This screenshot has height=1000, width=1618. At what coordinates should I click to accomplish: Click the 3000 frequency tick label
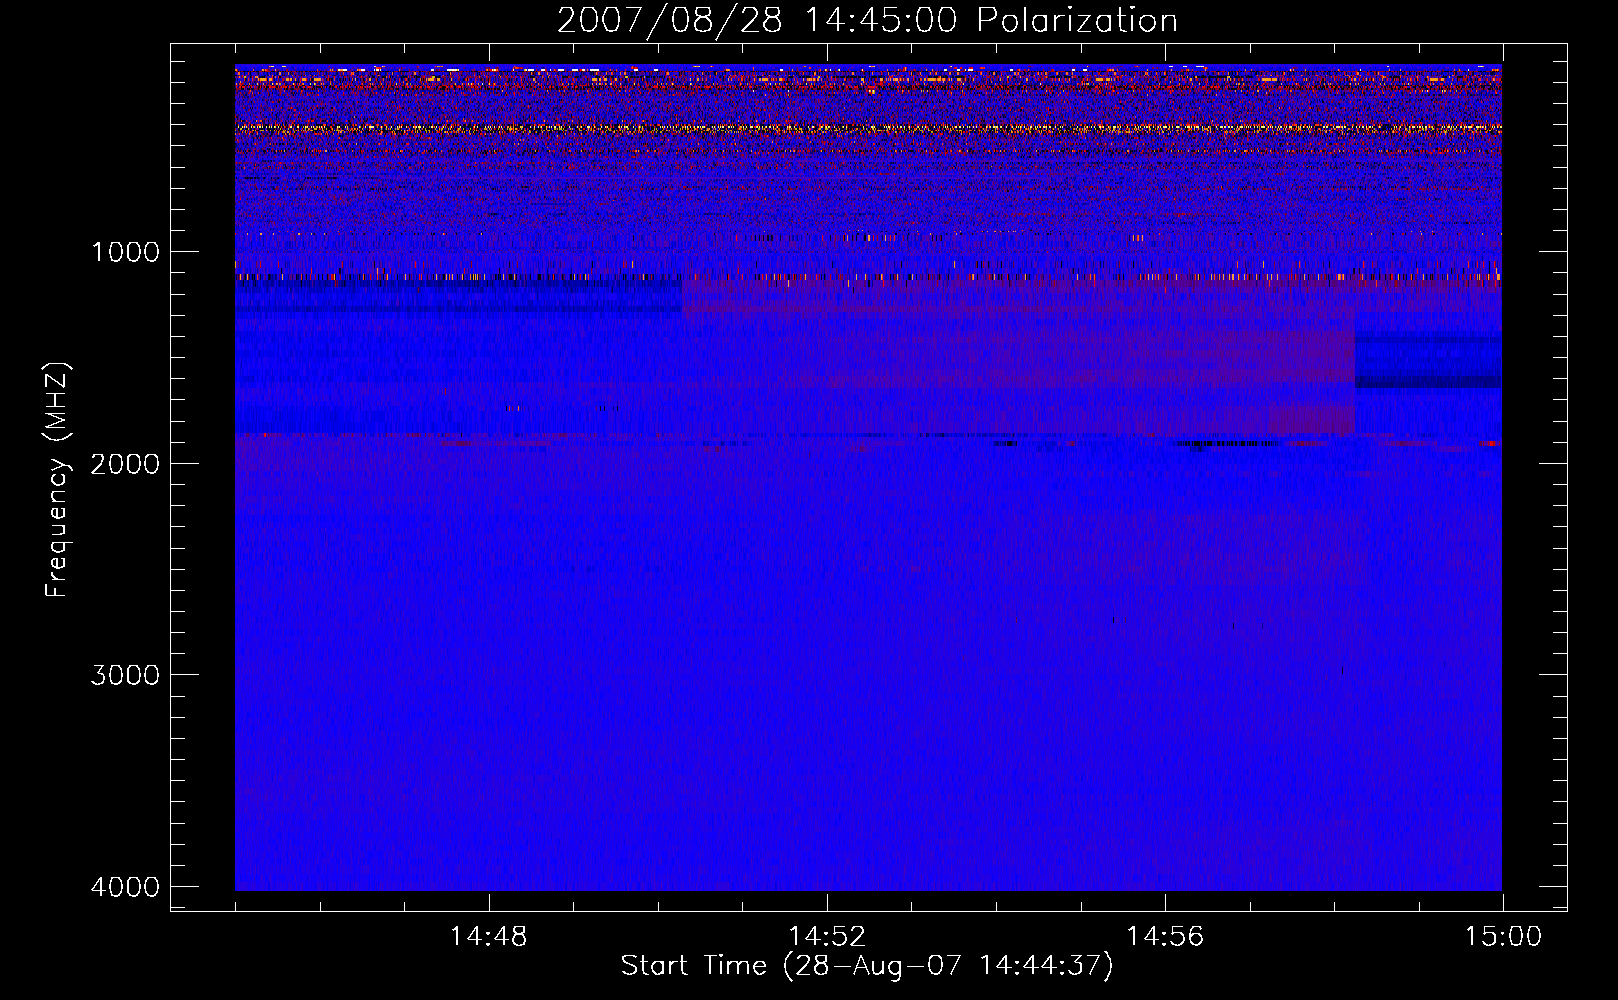coord(125,674)
